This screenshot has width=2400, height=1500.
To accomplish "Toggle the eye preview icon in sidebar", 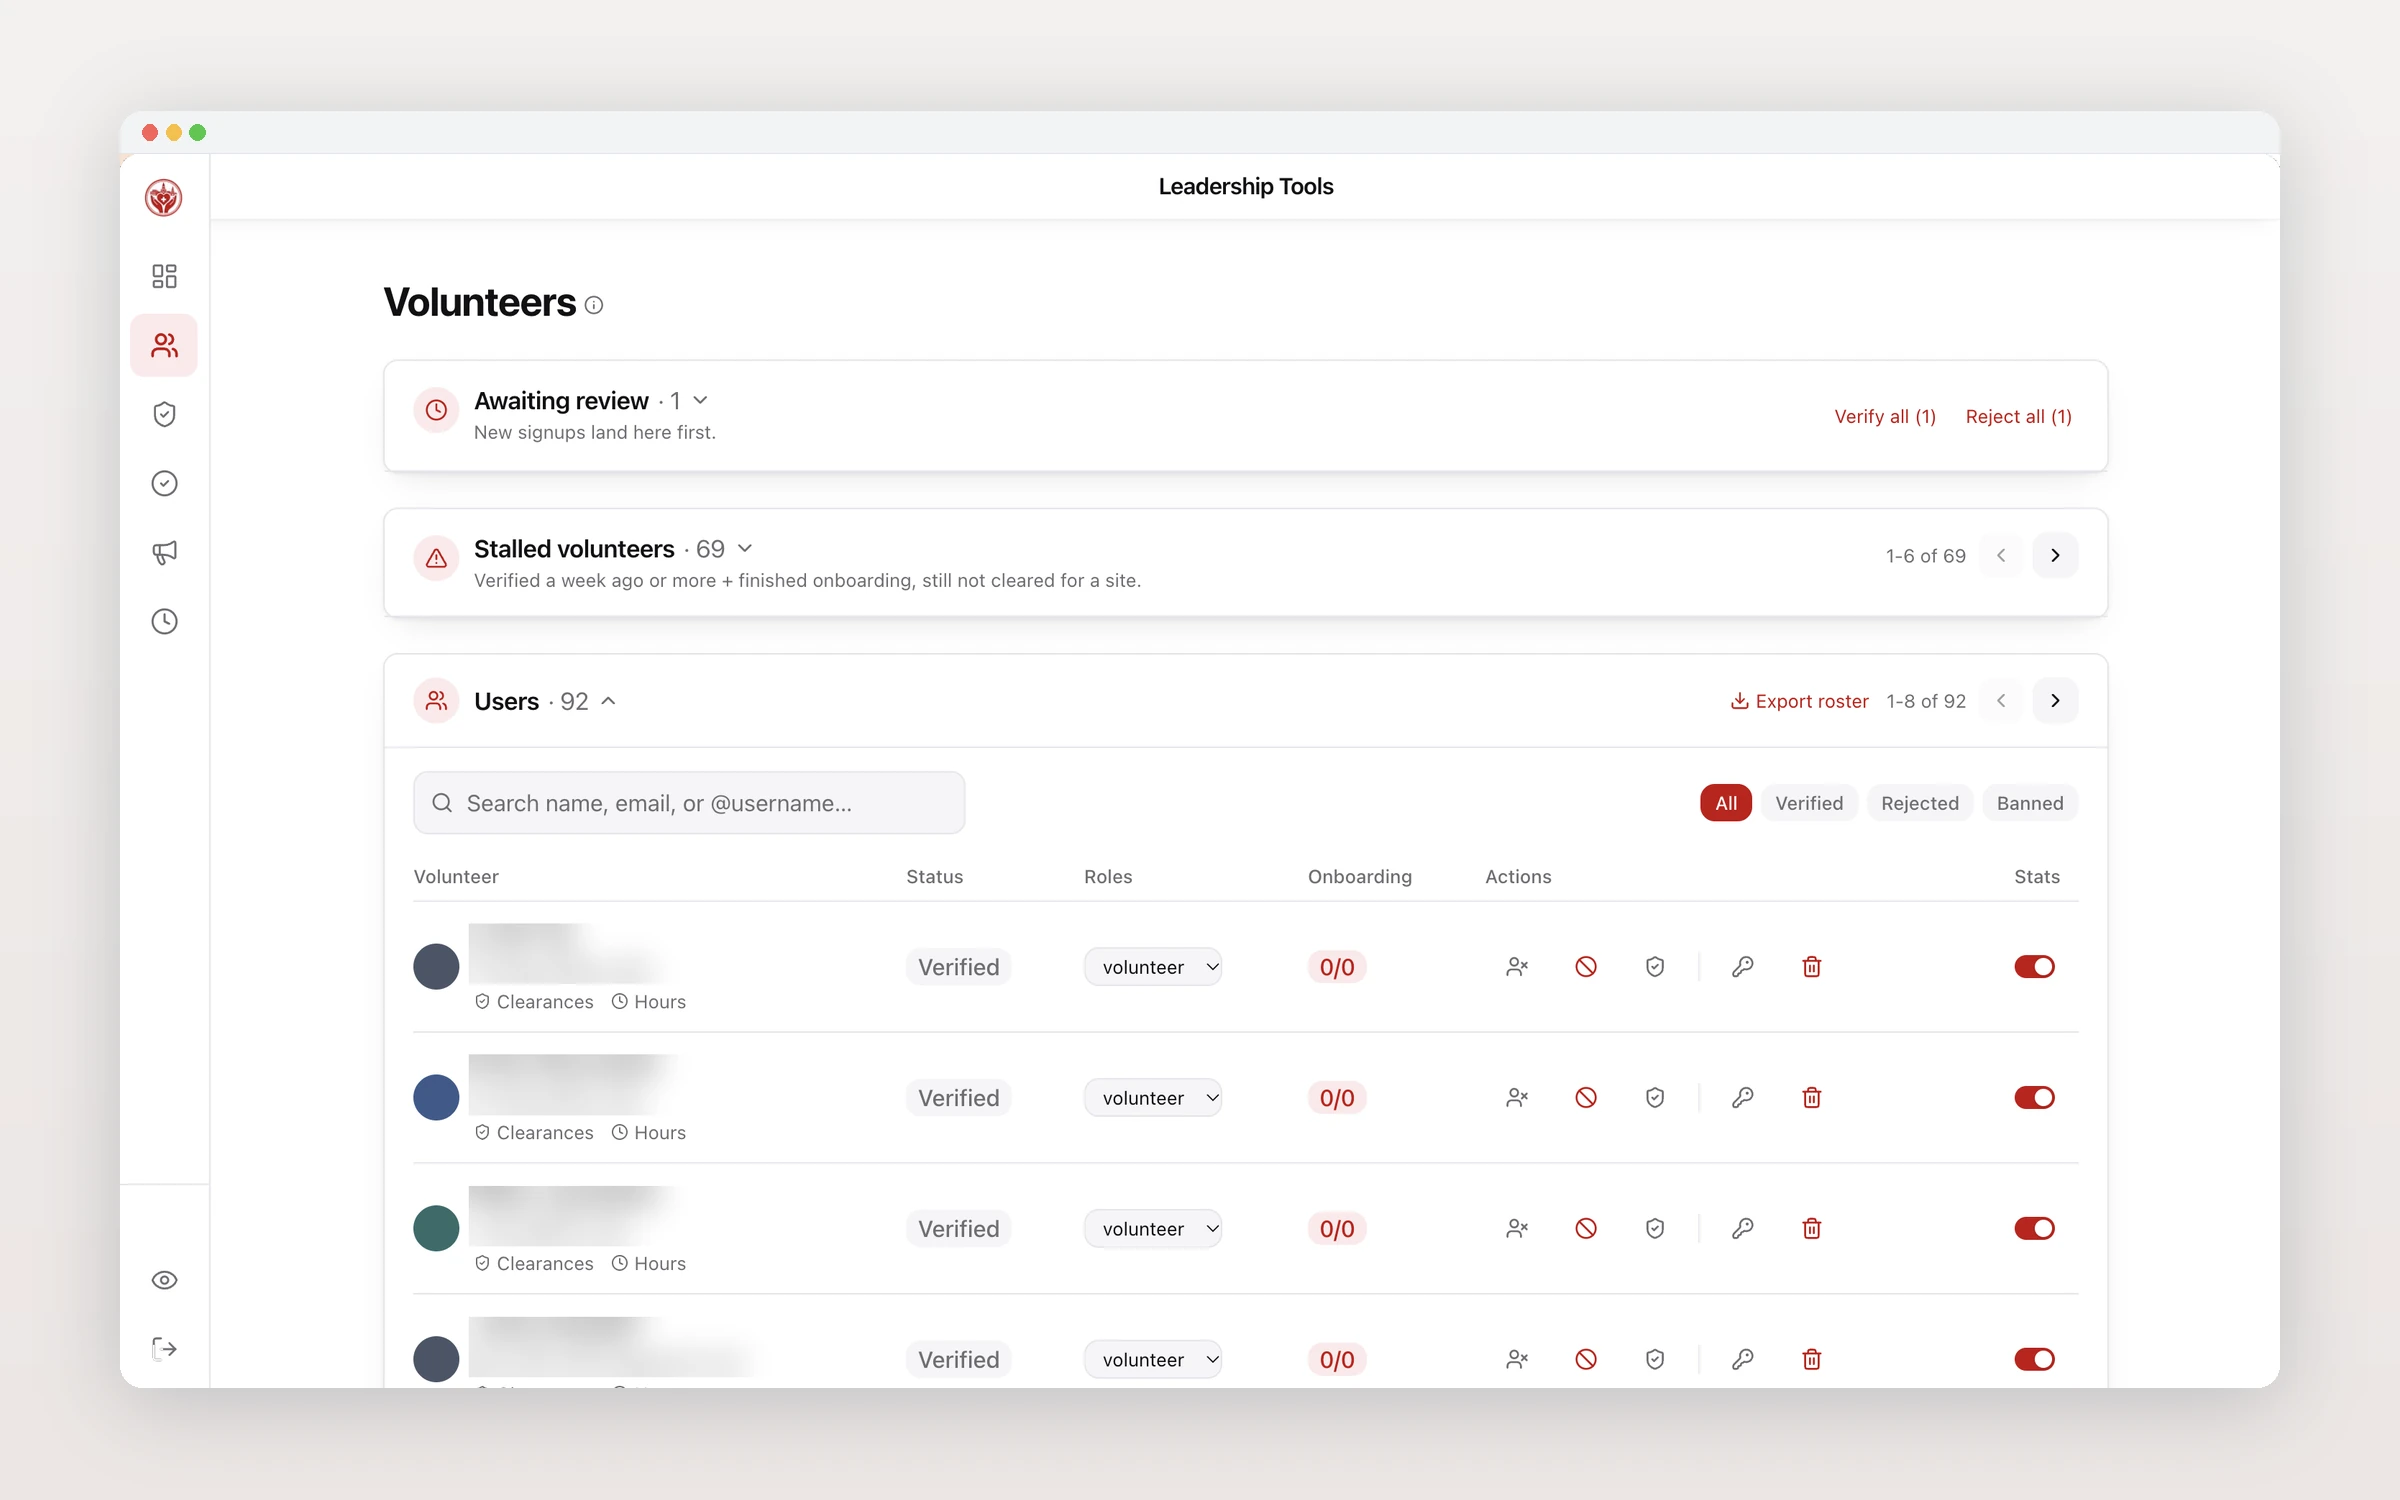I will tap(164, 1280).
